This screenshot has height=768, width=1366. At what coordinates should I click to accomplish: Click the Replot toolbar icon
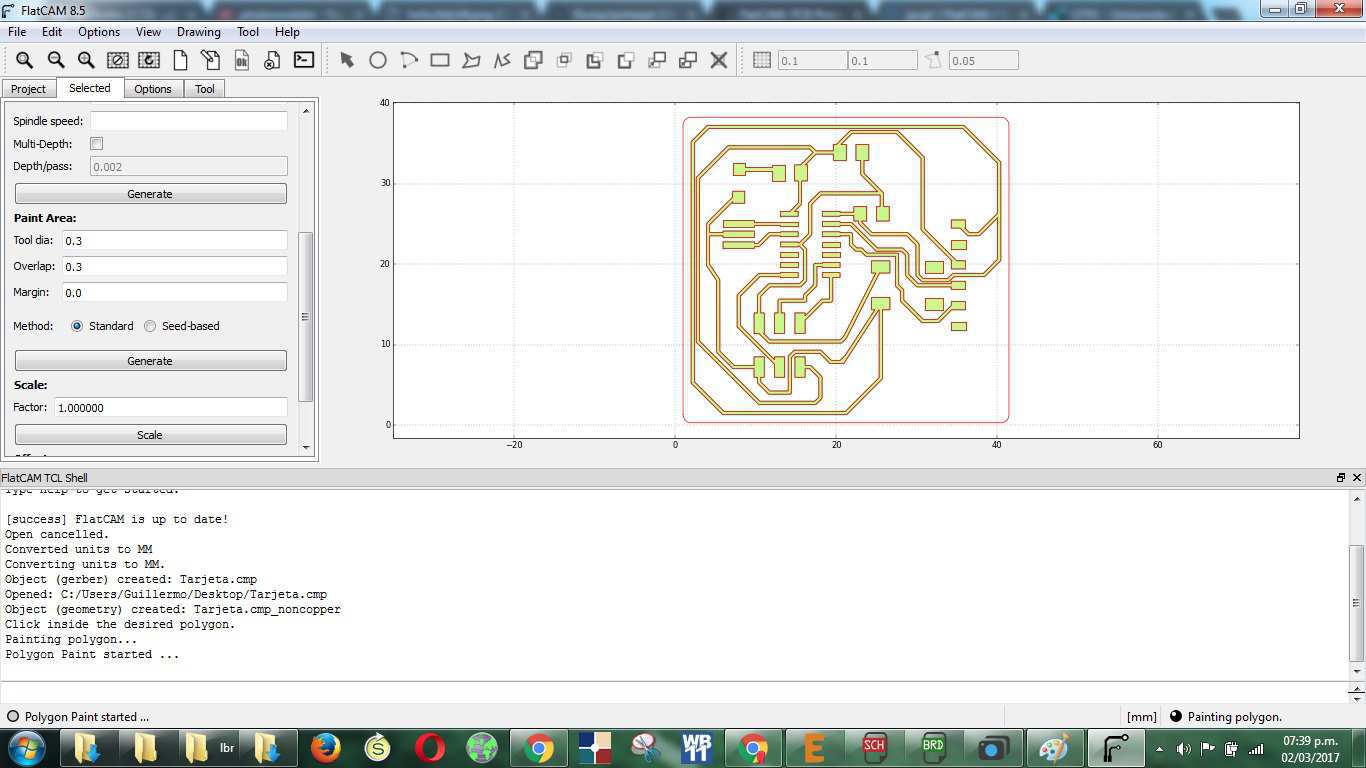(x=148, y=60)
